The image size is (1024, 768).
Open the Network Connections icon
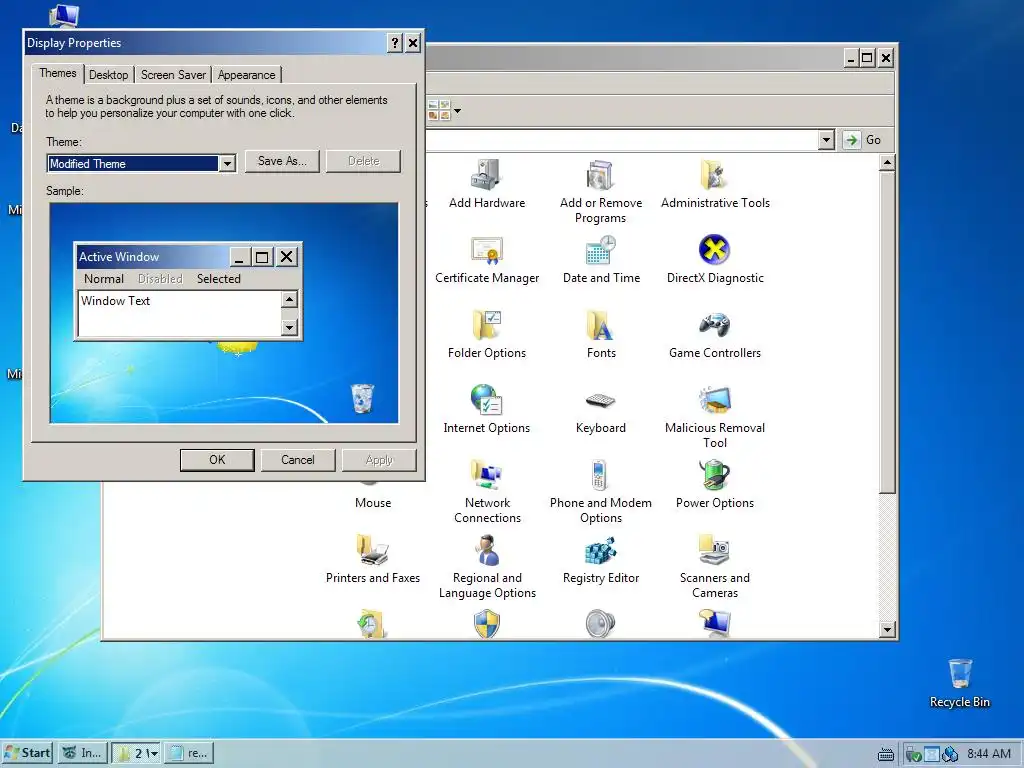pos(487,475)
